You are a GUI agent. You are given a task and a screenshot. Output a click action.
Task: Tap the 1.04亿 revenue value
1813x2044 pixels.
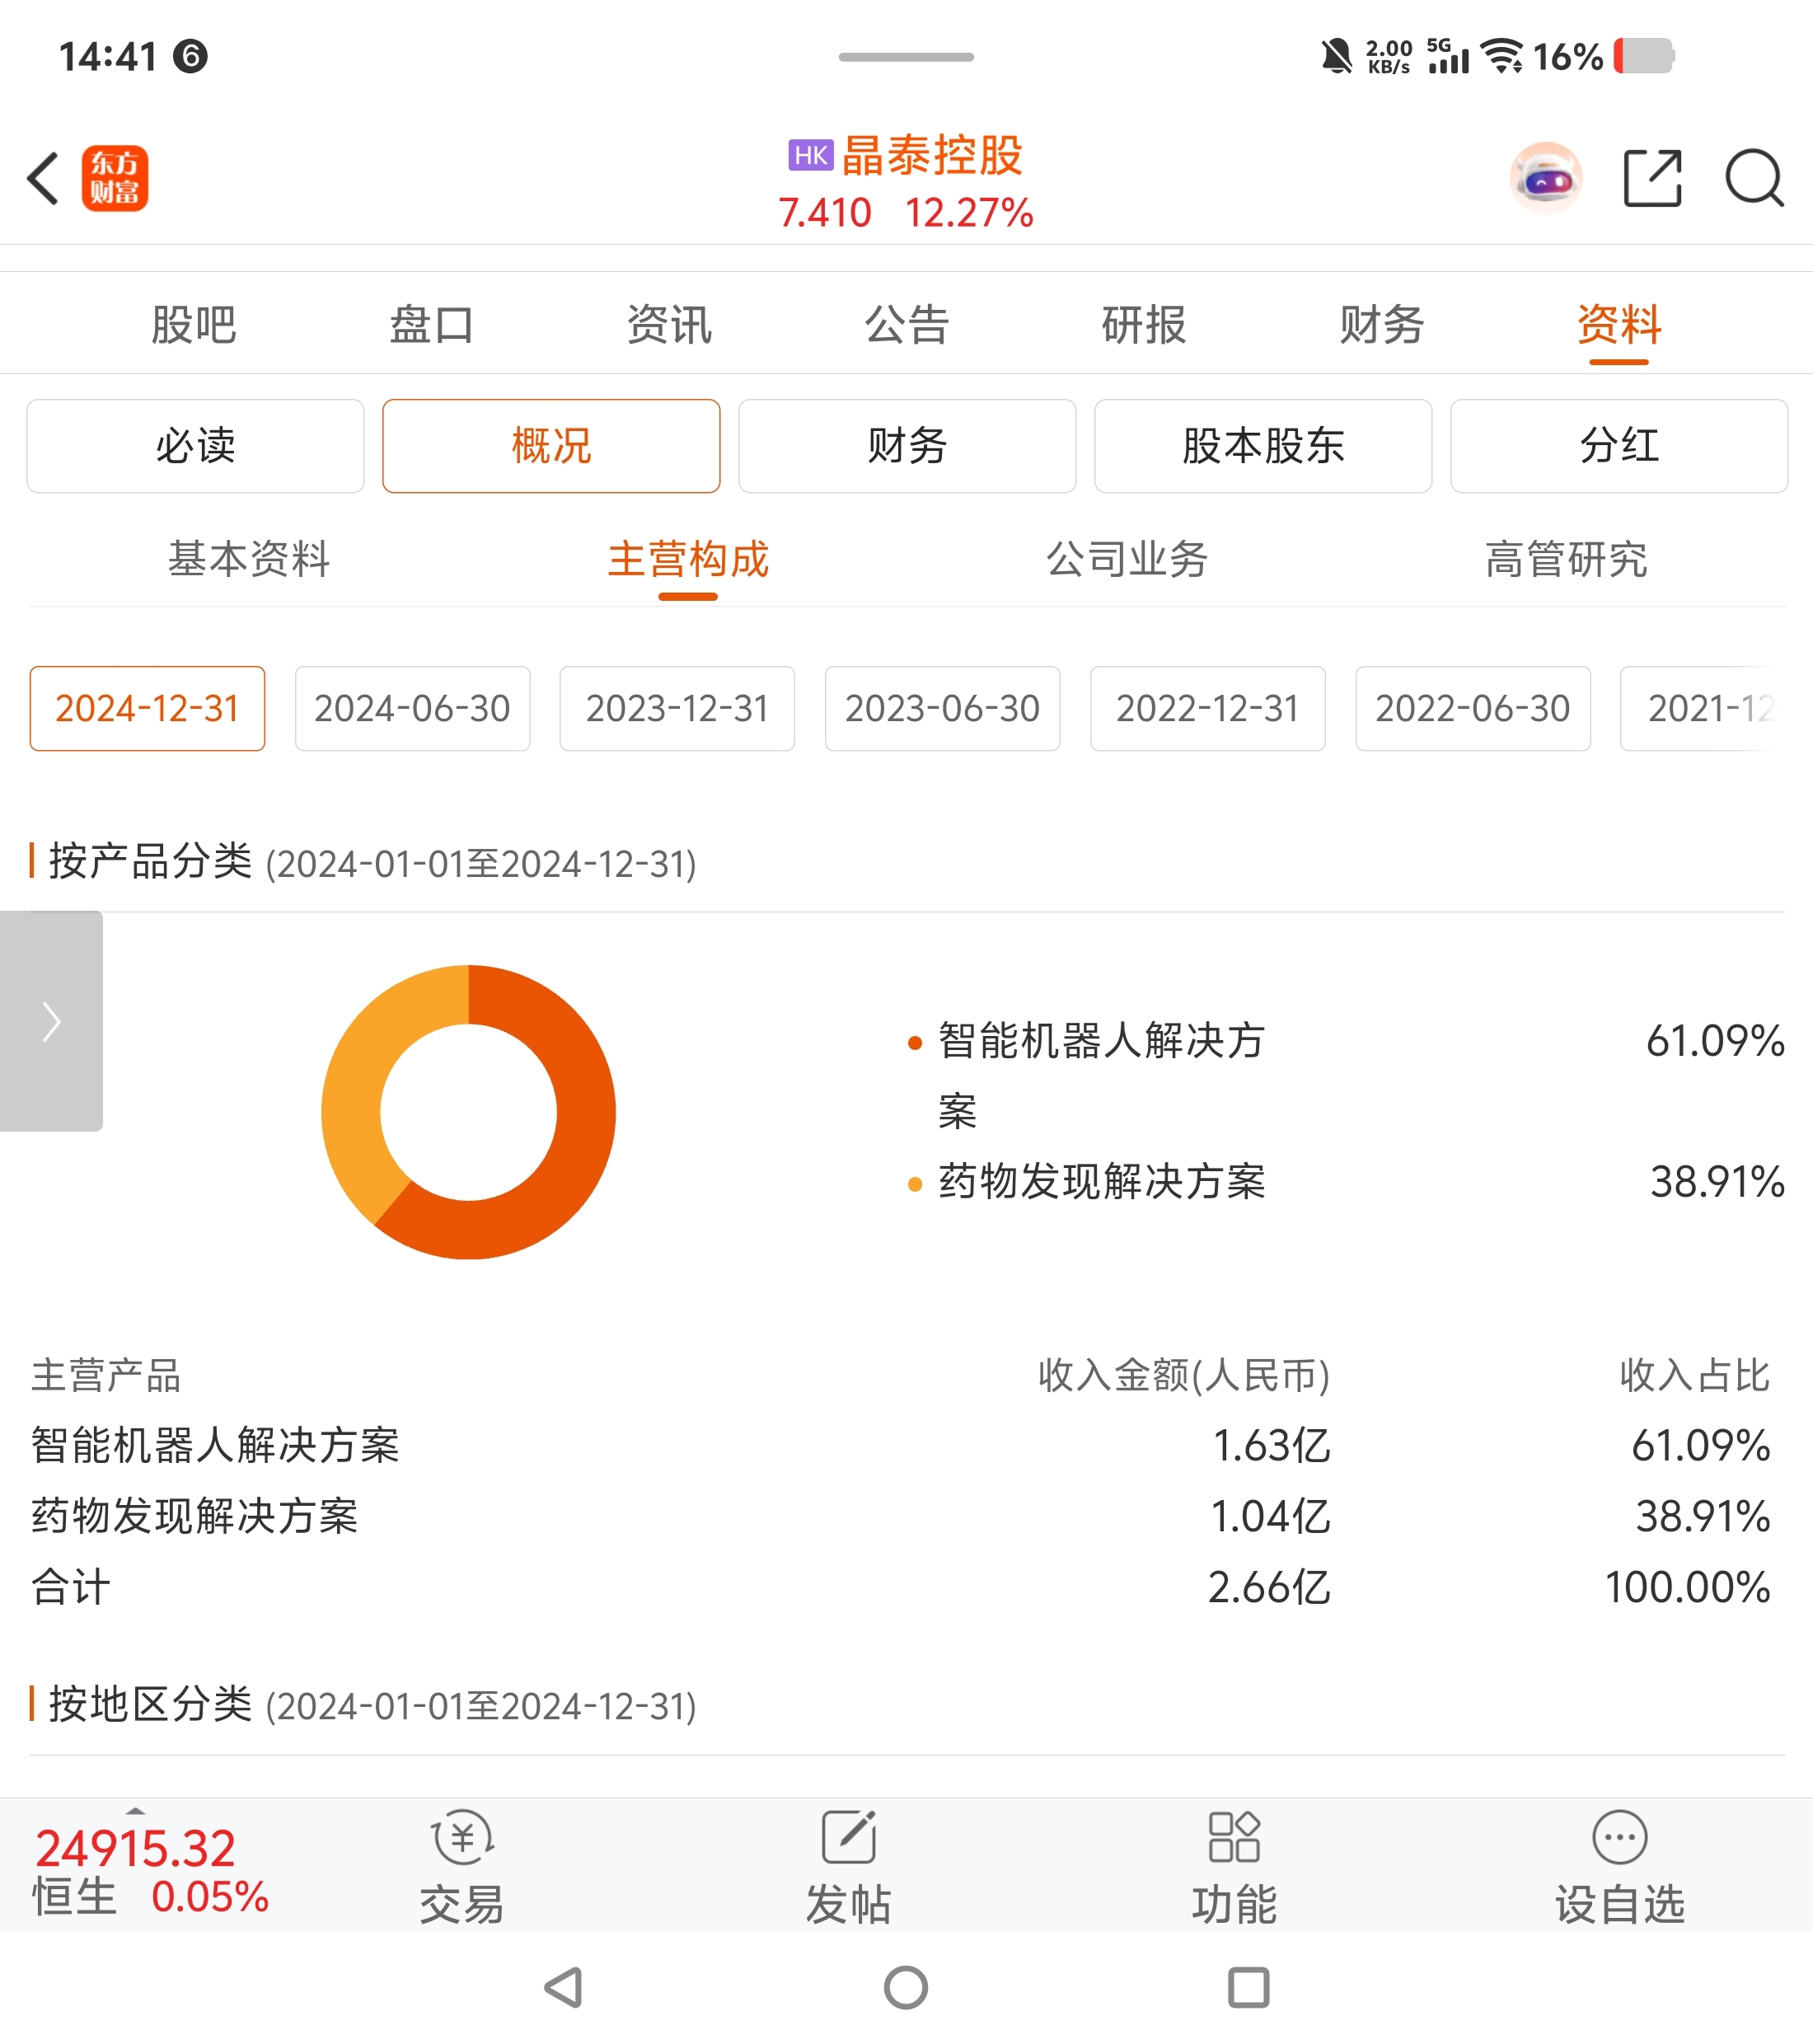click(x=1271, y=1517)
